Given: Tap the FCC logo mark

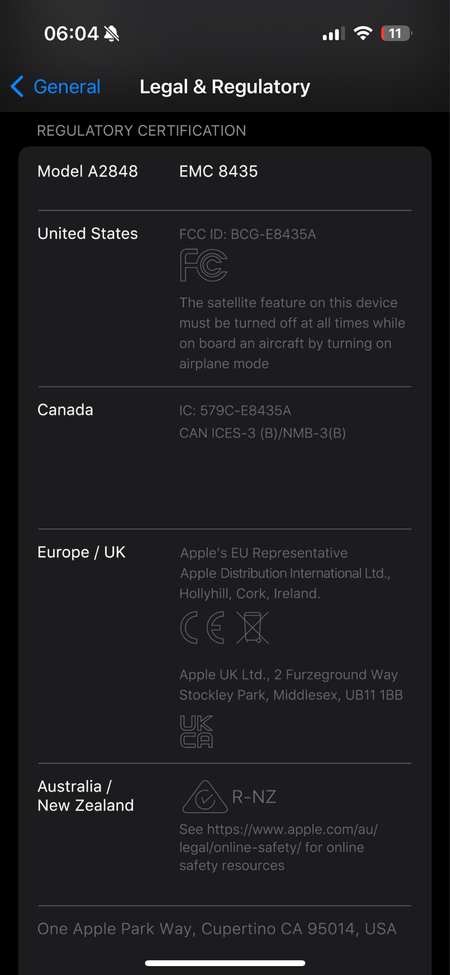Looking at the screenshot, I should point(203,266).
